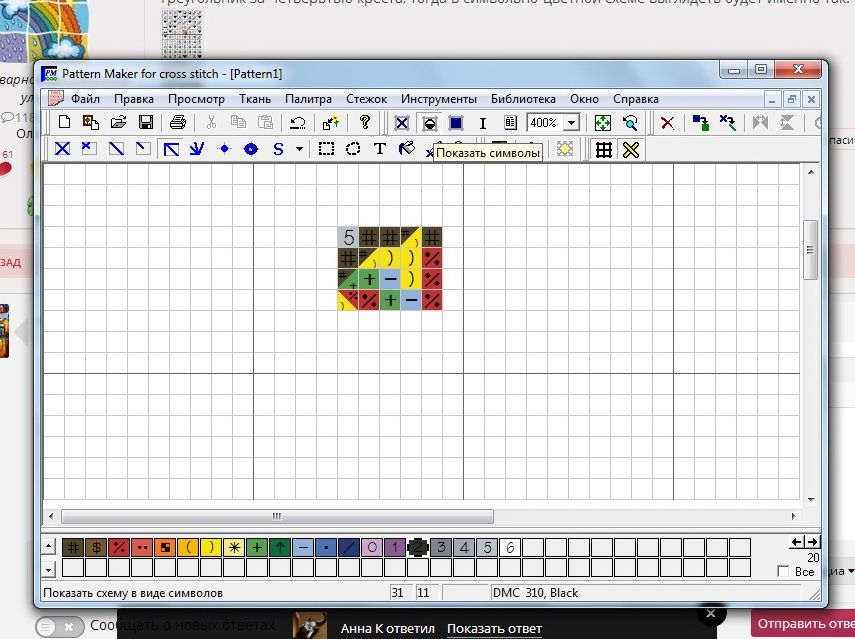Click the Print icon in toolbar
Image resolution: width=855 pixels, height=639 pixels.
coord(178,123)
